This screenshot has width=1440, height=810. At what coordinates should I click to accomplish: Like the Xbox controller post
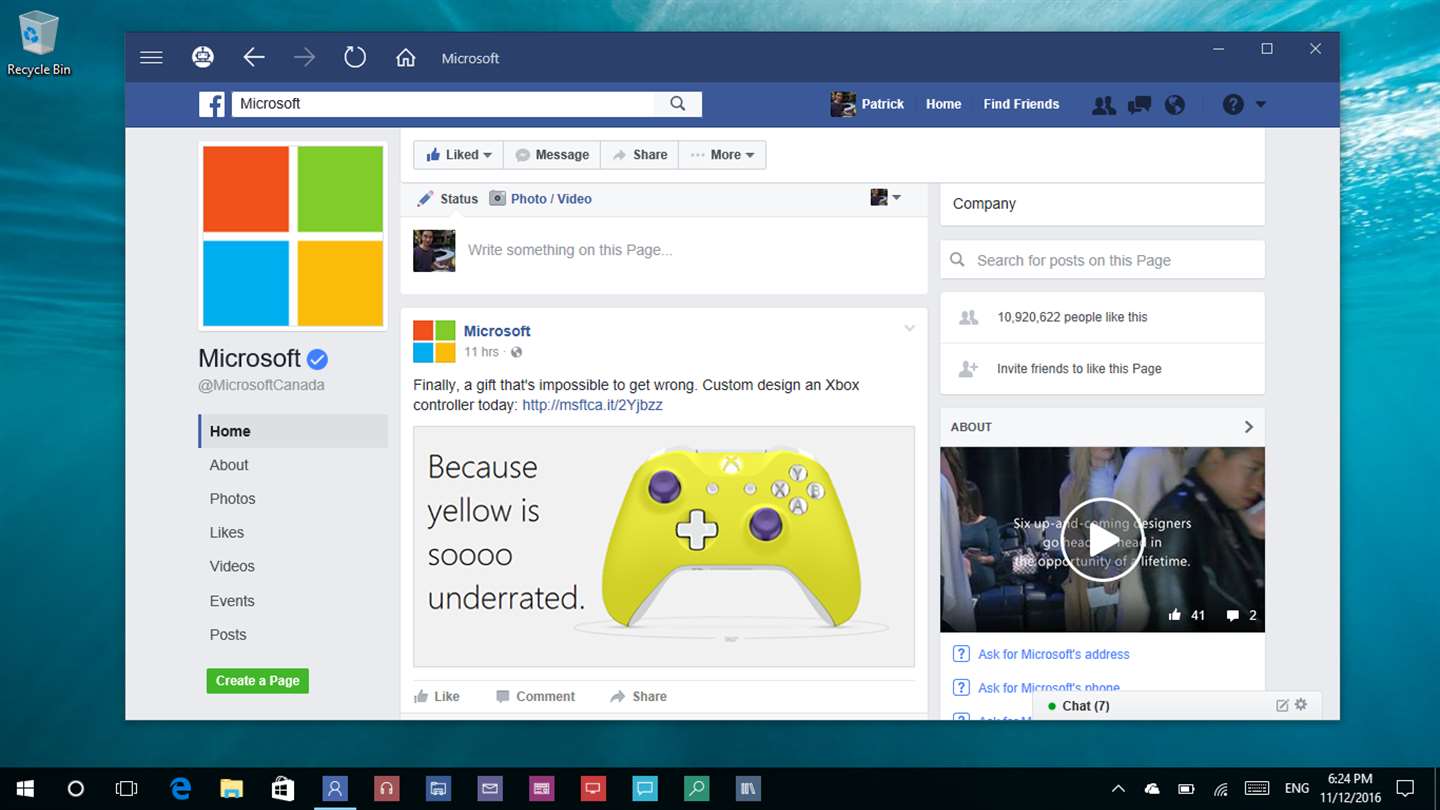tap(437, 696)
